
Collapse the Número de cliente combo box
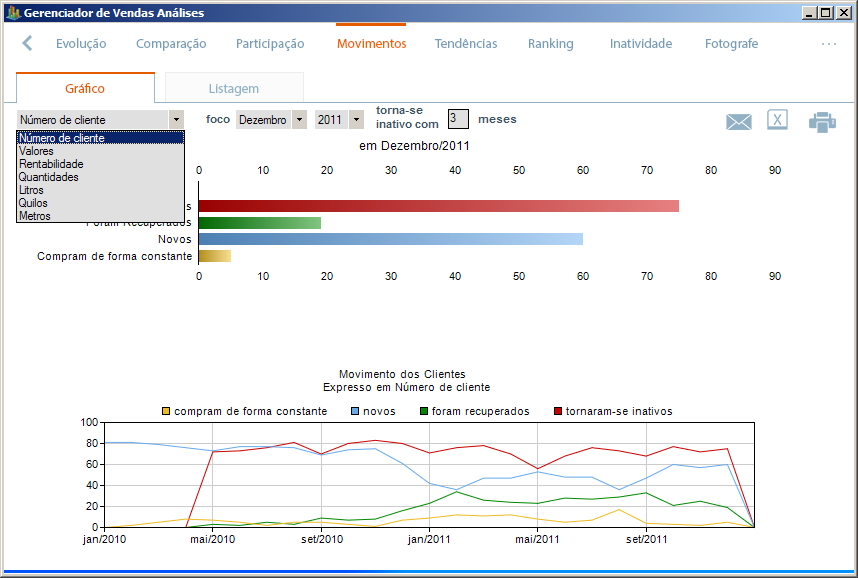[176, 120]
